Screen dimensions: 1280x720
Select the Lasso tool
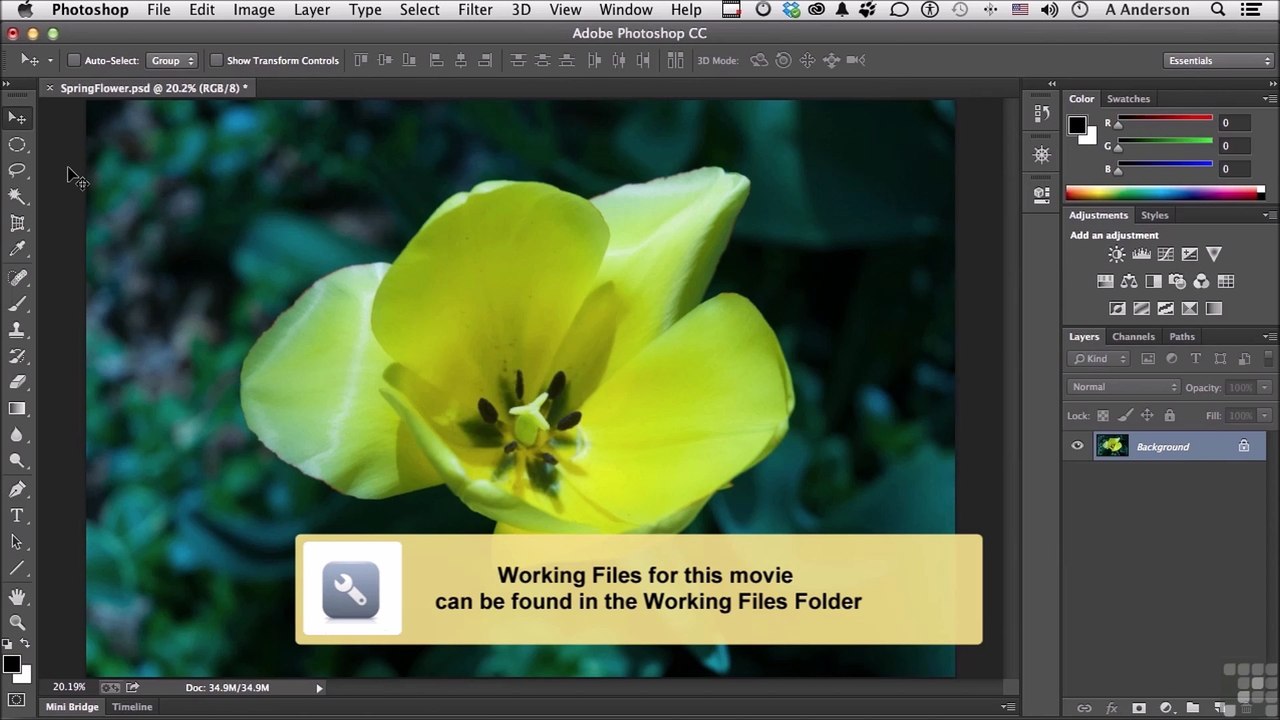point(17,171)
